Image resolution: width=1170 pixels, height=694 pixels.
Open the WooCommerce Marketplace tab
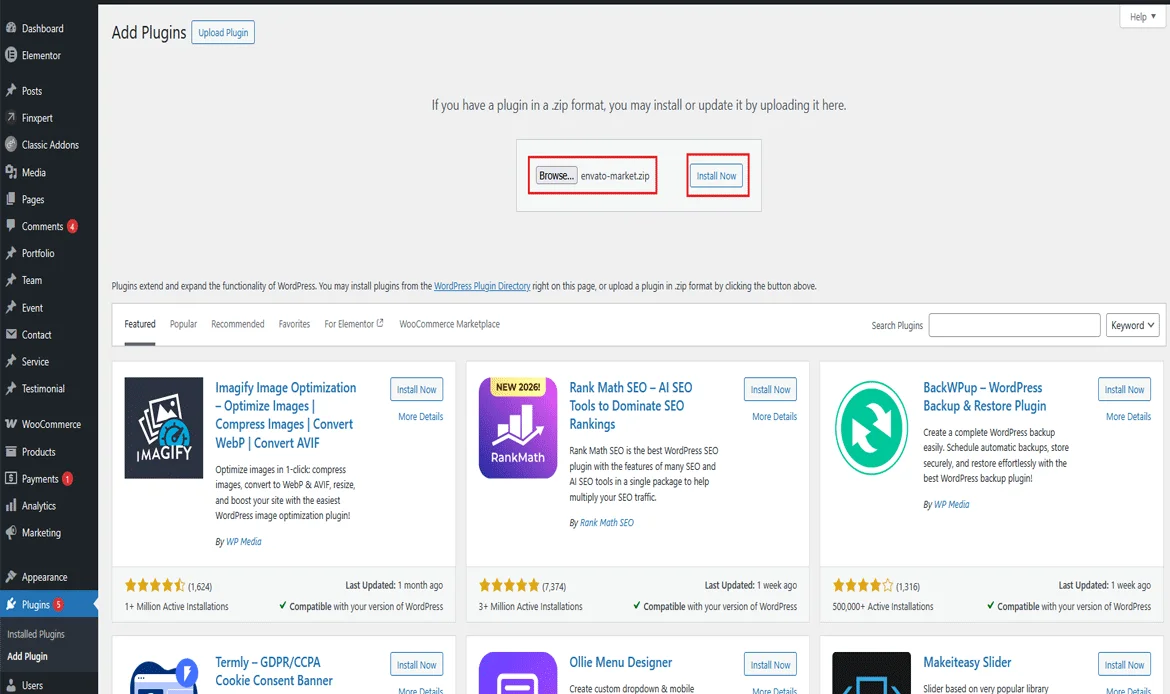coord(449,324)
